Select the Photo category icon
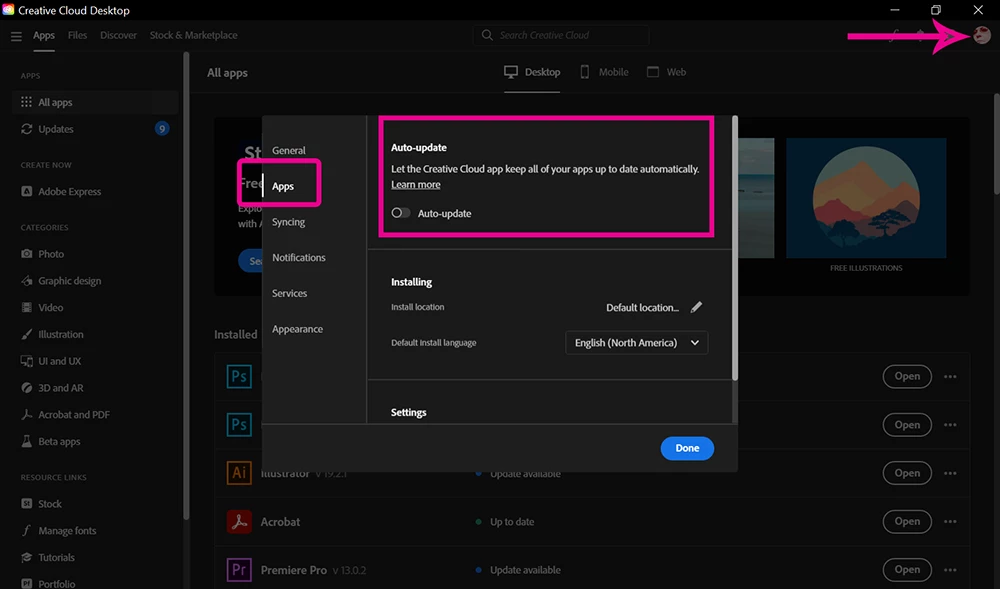This screenshot has height=589, width=1000. coord(27,254)
